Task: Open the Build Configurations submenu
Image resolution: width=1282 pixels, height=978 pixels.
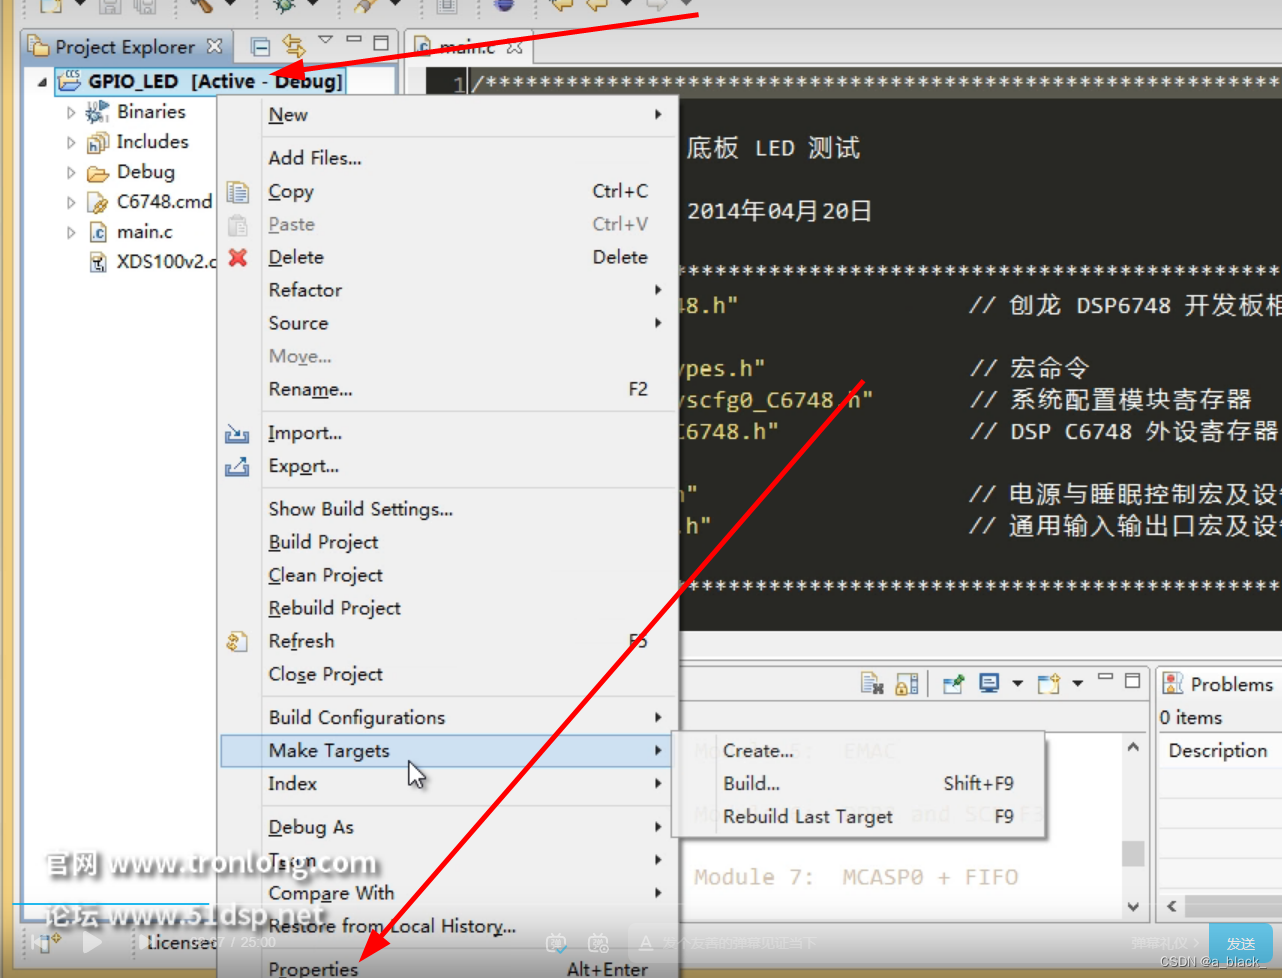Action: tap(449, 717)
